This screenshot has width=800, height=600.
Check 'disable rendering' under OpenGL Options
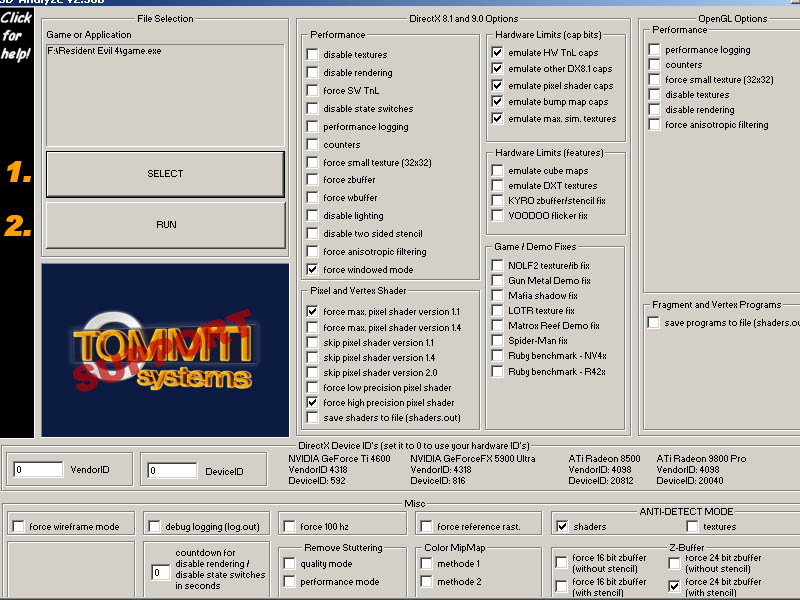pyautogui.click(x=654, y=110)
